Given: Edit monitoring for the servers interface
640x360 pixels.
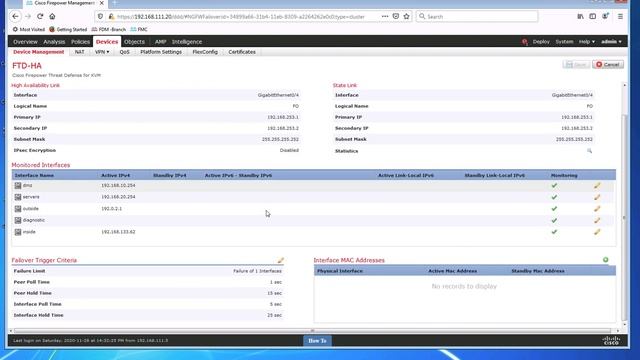Looking at the screenshot, I should [597, 197].
